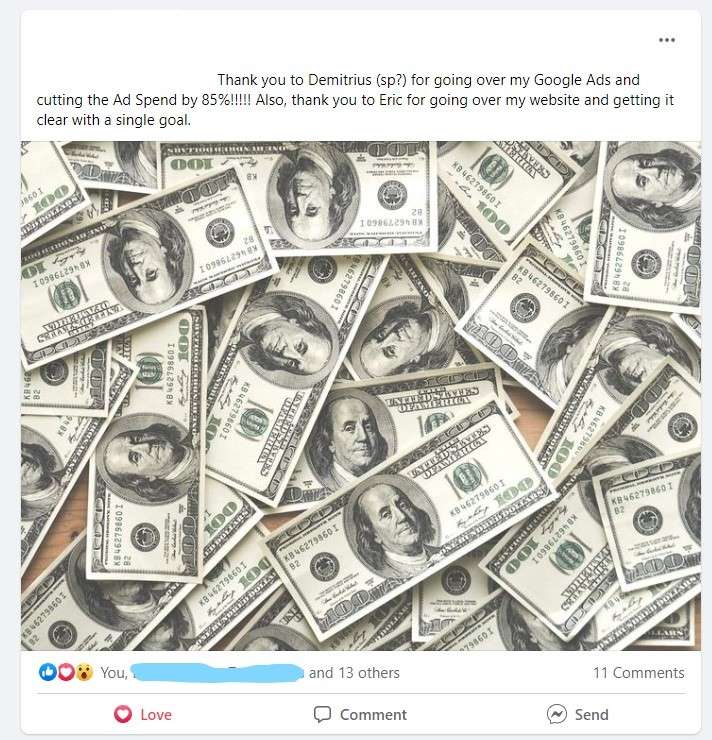Toggle the Love reaction label off
Viewport: 712px width, 740px height.
[156, 715]
